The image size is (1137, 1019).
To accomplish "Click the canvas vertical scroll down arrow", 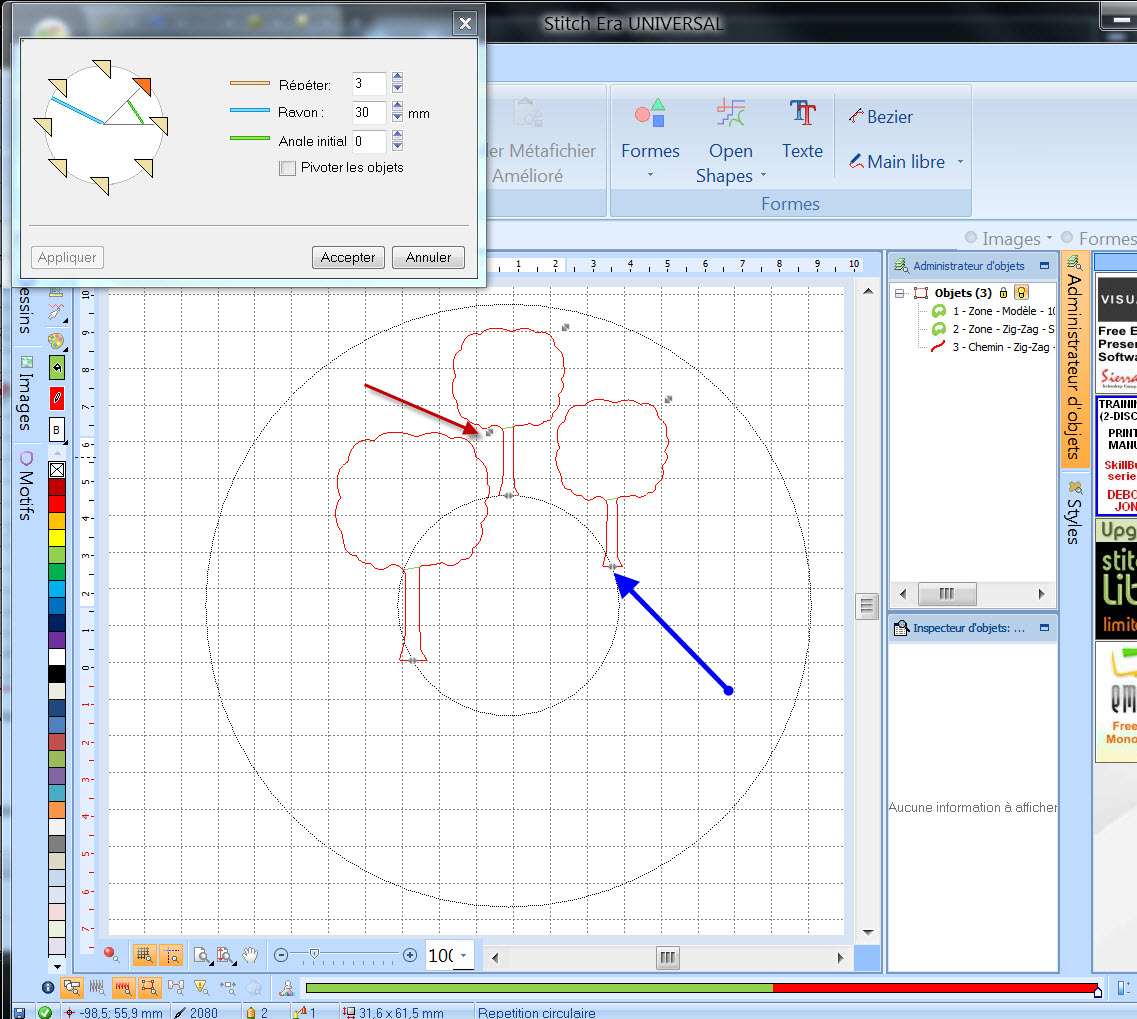I will coord(868,933).
